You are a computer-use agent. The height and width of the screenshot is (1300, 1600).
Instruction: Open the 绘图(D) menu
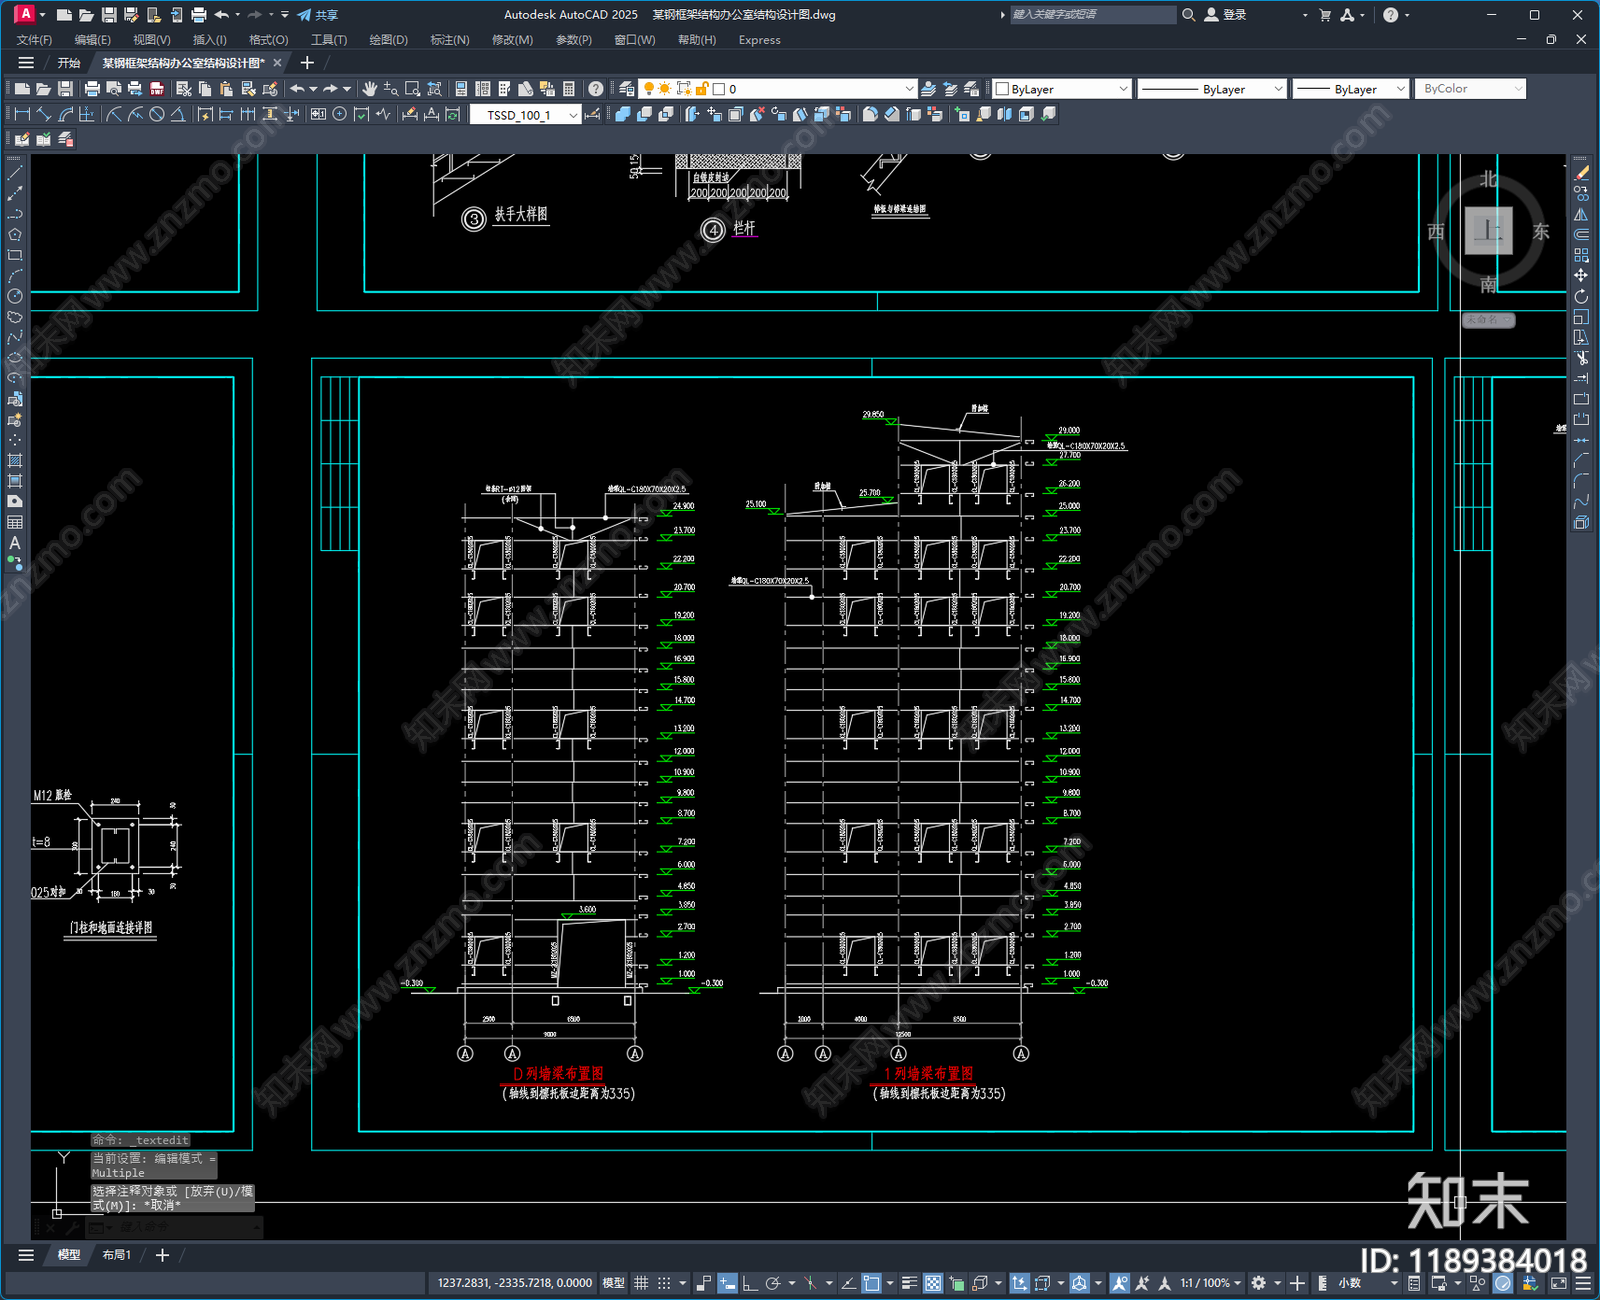coord(388,40)
